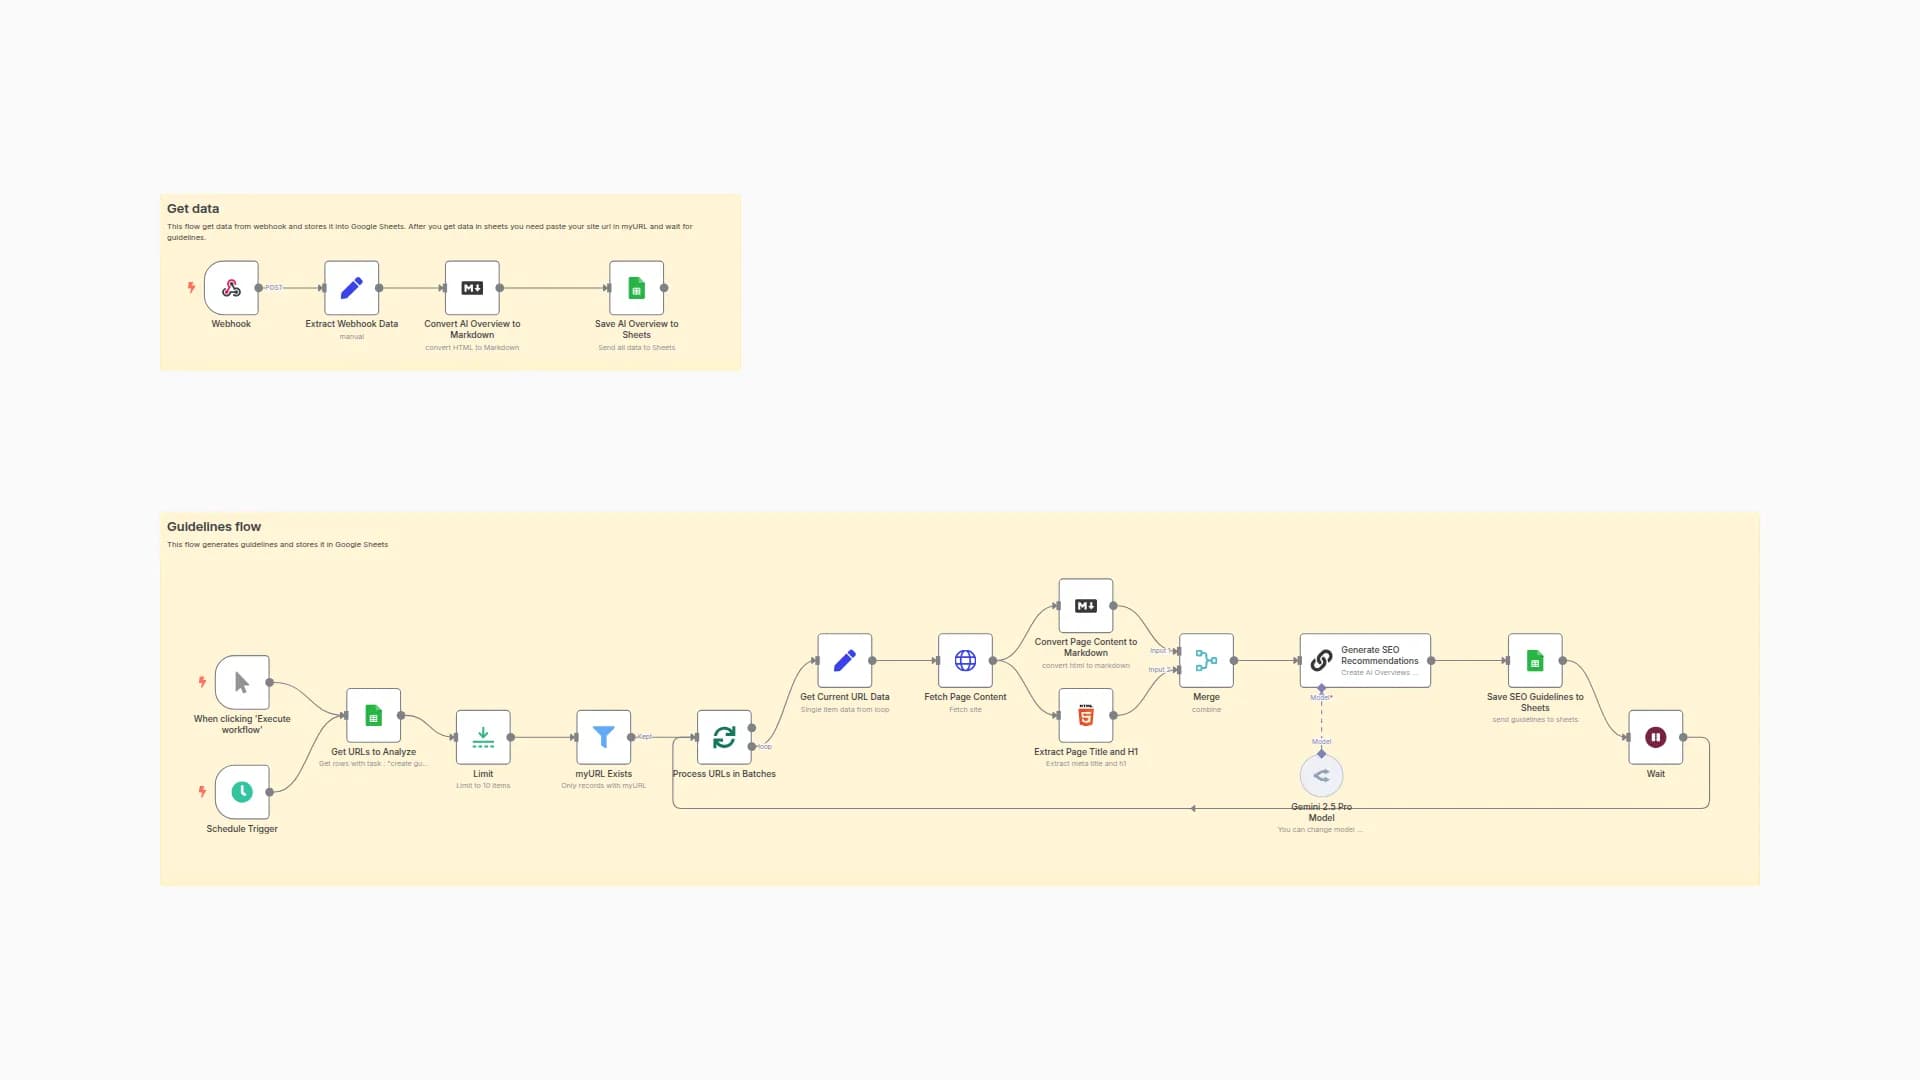Click the Merge node output connector
This screenshot has width=1920, height=1080.
coord(1234,660)
